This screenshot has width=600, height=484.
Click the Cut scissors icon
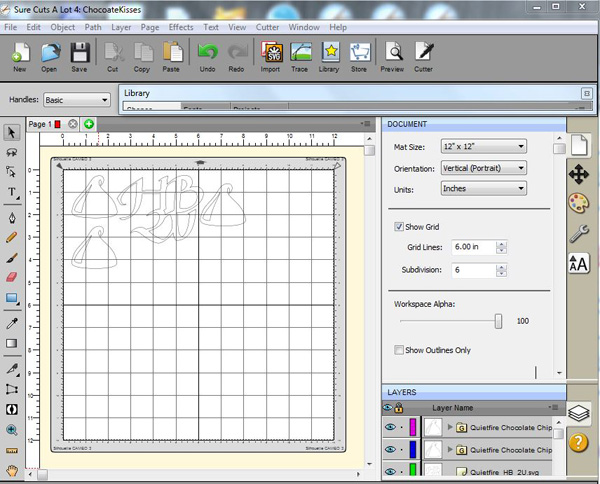(x=114, y=52)
